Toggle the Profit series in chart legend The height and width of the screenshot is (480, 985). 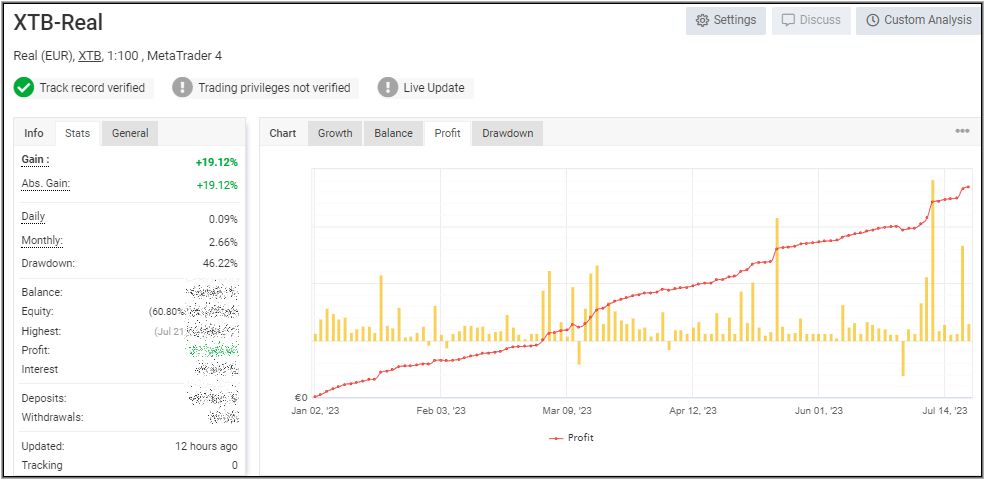click(x=572, y=438)
